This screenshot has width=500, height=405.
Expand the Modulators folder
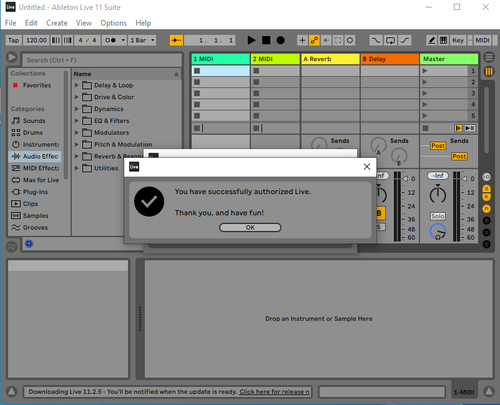76,133
